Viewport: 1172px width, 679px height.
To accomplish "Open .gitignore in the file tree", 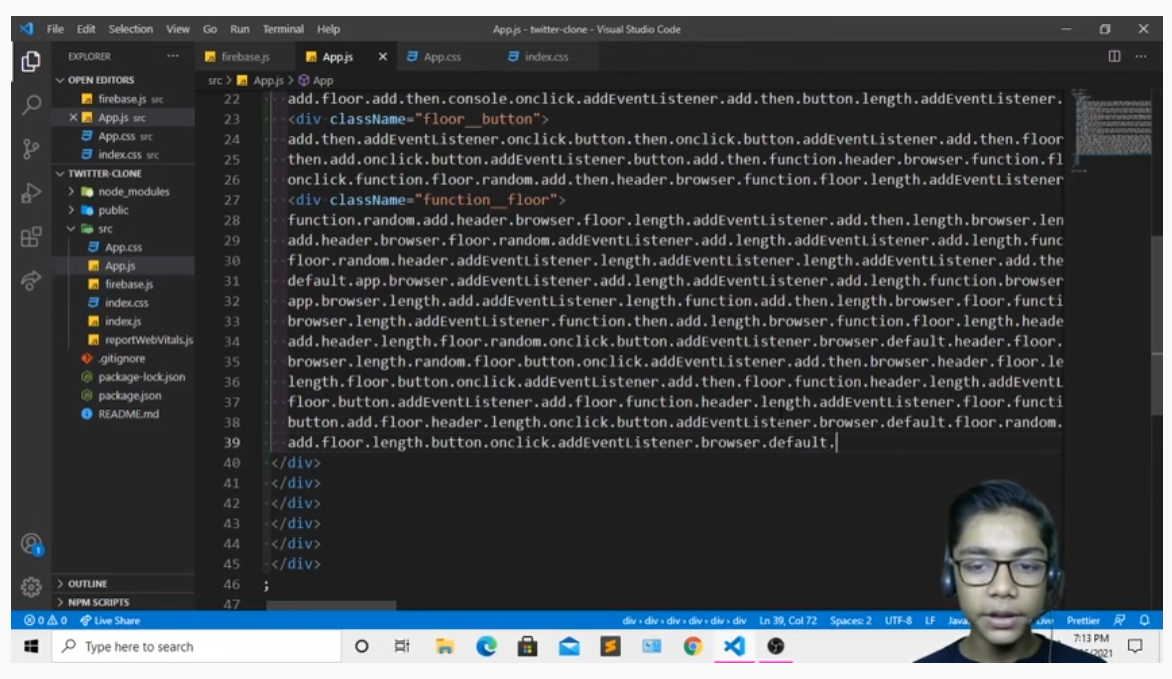I will [x=123, y=358].
